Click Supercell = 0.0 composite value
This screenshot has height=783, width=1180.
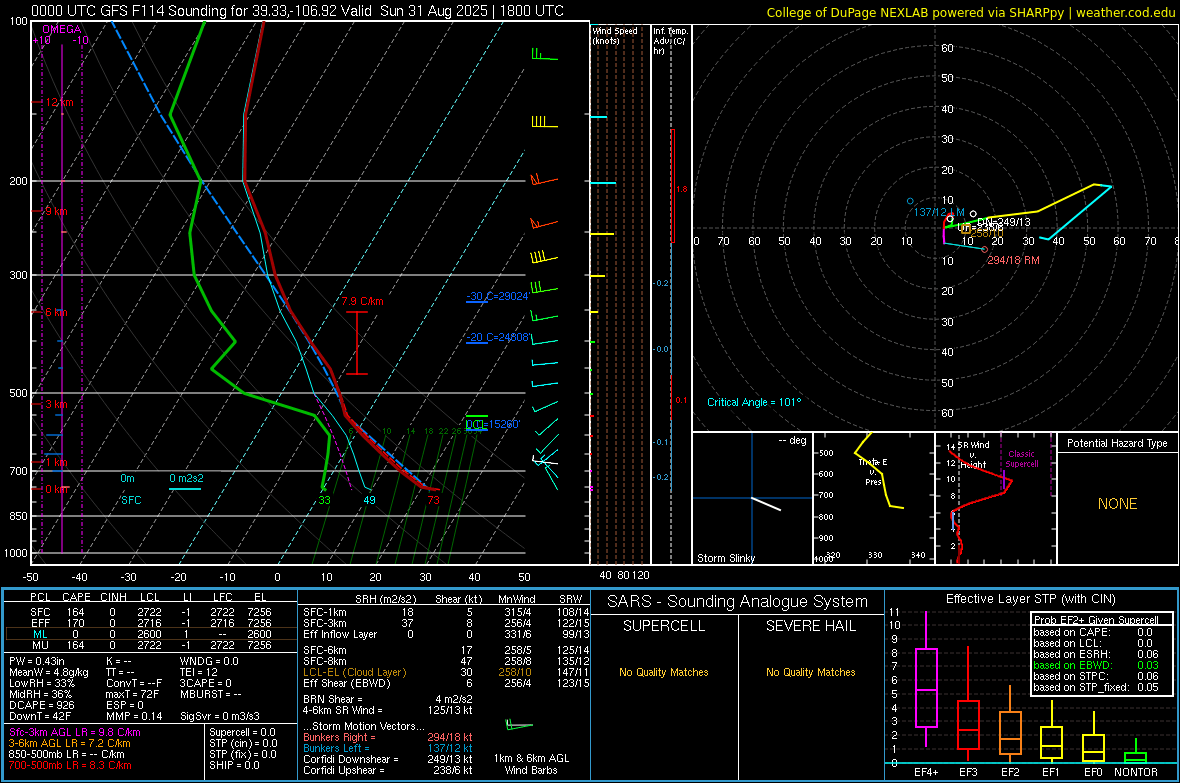pos(242,732)
